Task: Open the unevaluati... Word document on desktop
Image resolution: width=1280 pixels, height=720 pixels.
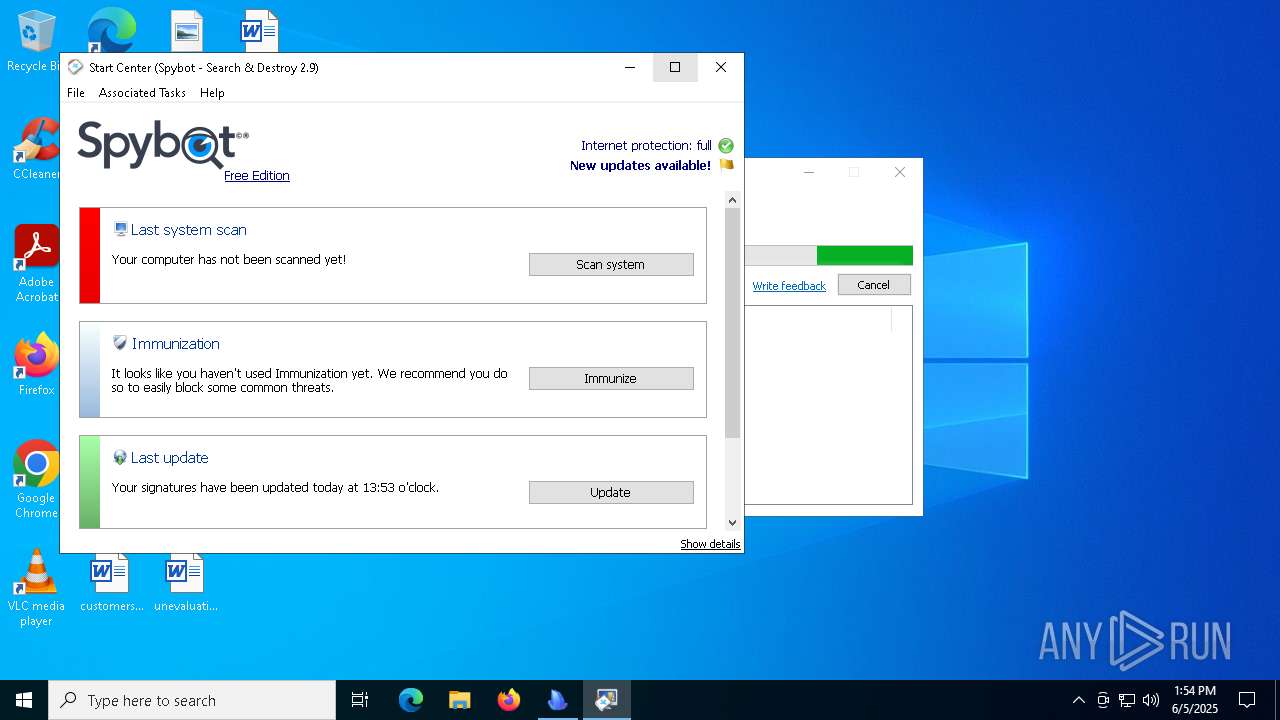Action: [185, 584]
